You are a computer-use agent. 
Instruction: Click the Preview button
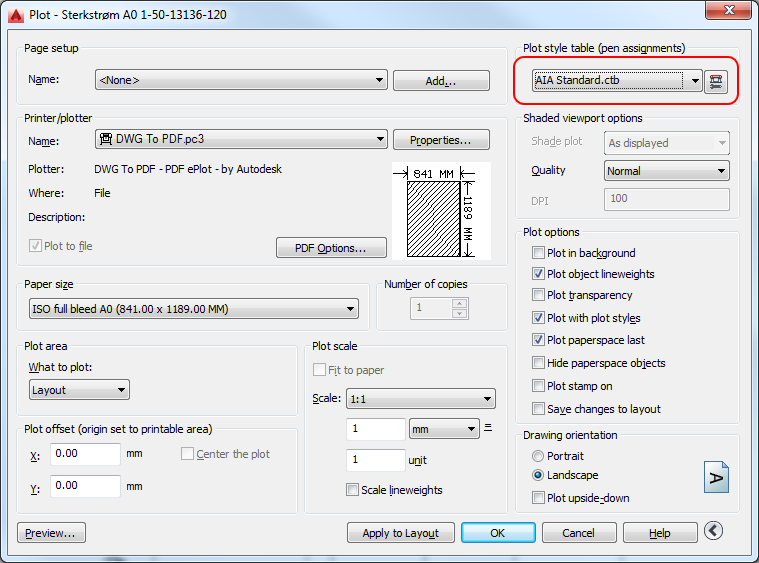click(x=51, y=533)
